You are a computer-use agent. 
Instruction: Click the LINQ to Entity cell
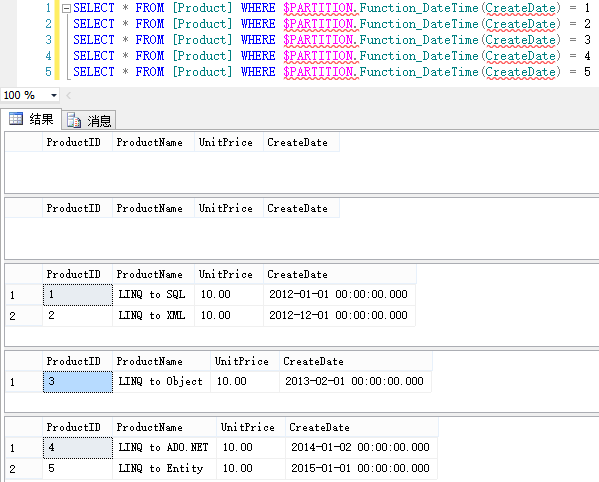165,469
